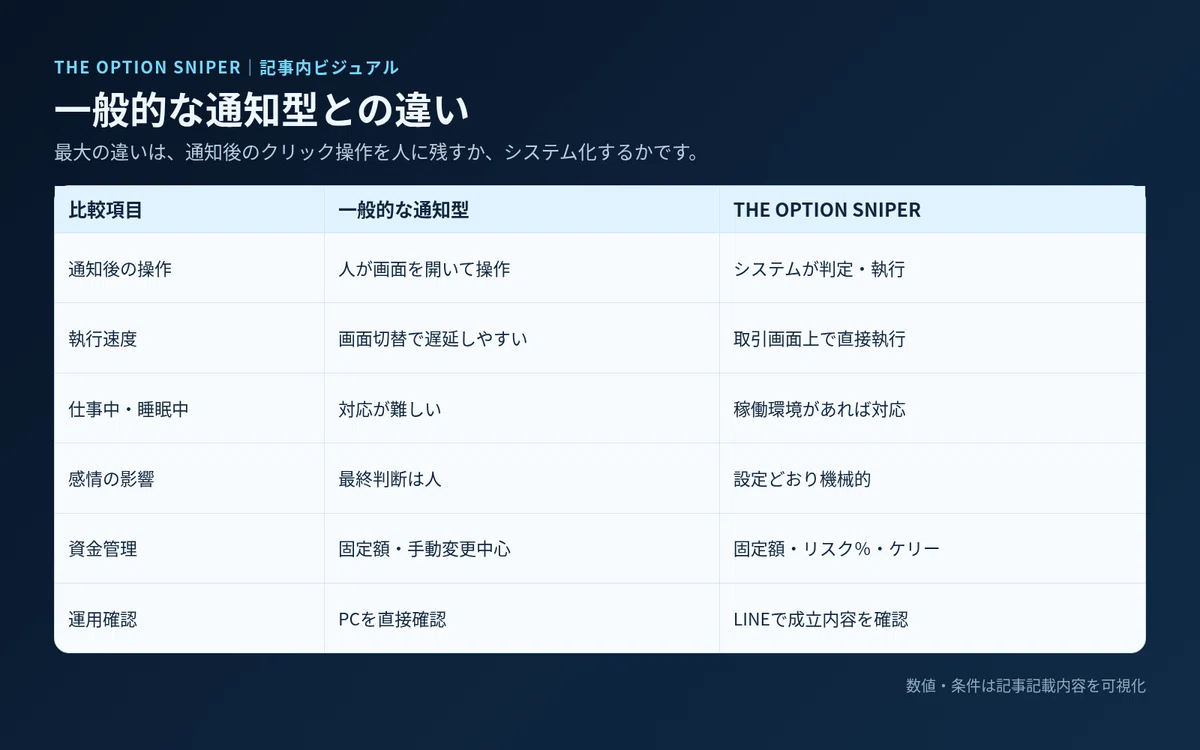Select the 執行速度 row label
1200x750 pixels.
pyautogui.click(x=102, y=339)
